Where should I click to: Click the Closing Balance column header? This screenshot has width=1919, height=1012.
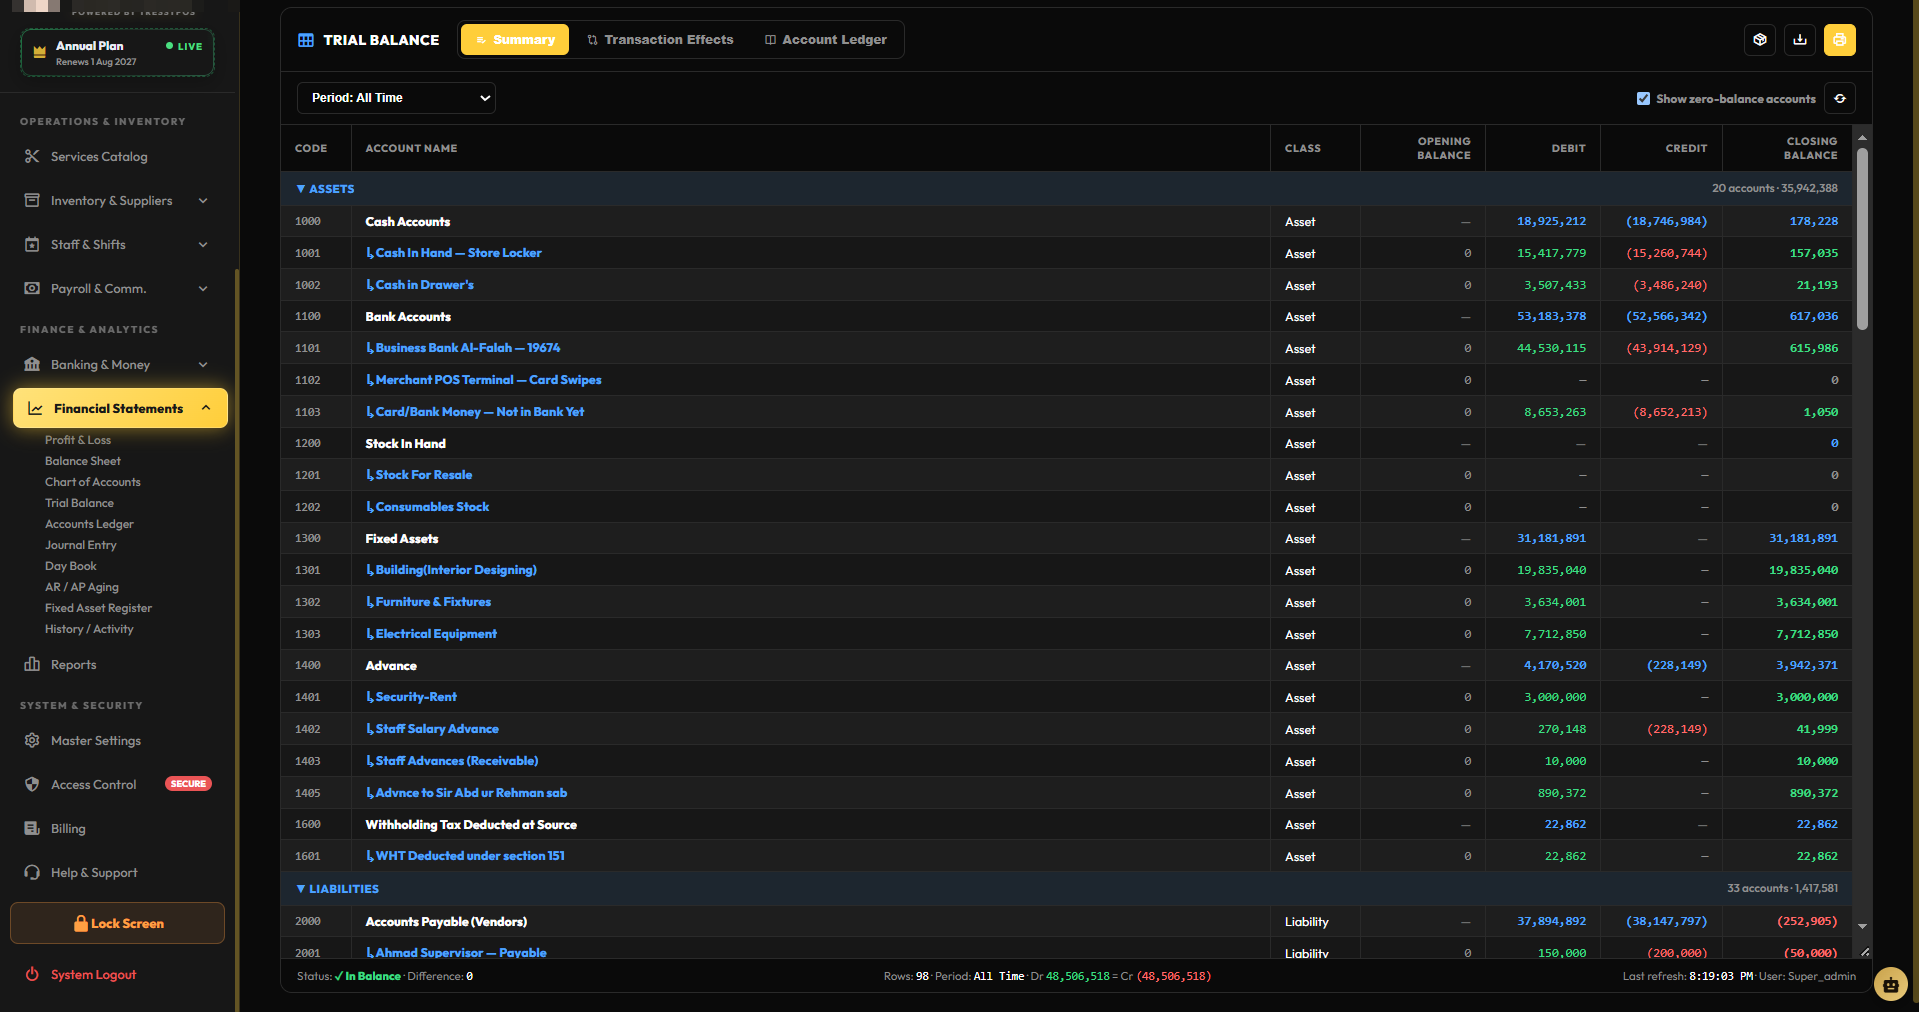(x=1786, y=148)
